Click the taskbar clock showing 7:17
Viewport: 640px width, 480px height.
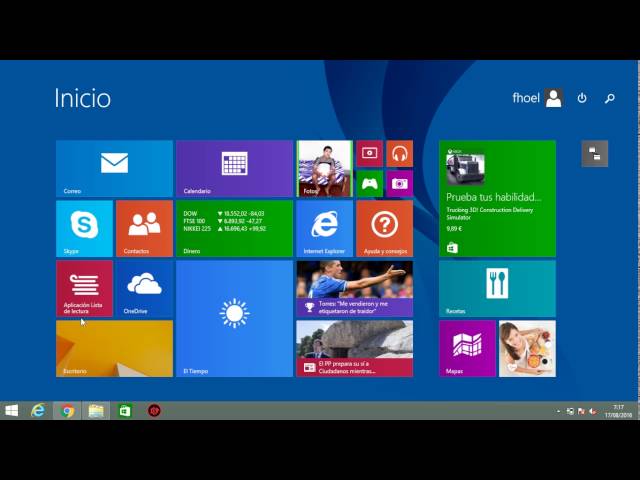tap(618, 411)
